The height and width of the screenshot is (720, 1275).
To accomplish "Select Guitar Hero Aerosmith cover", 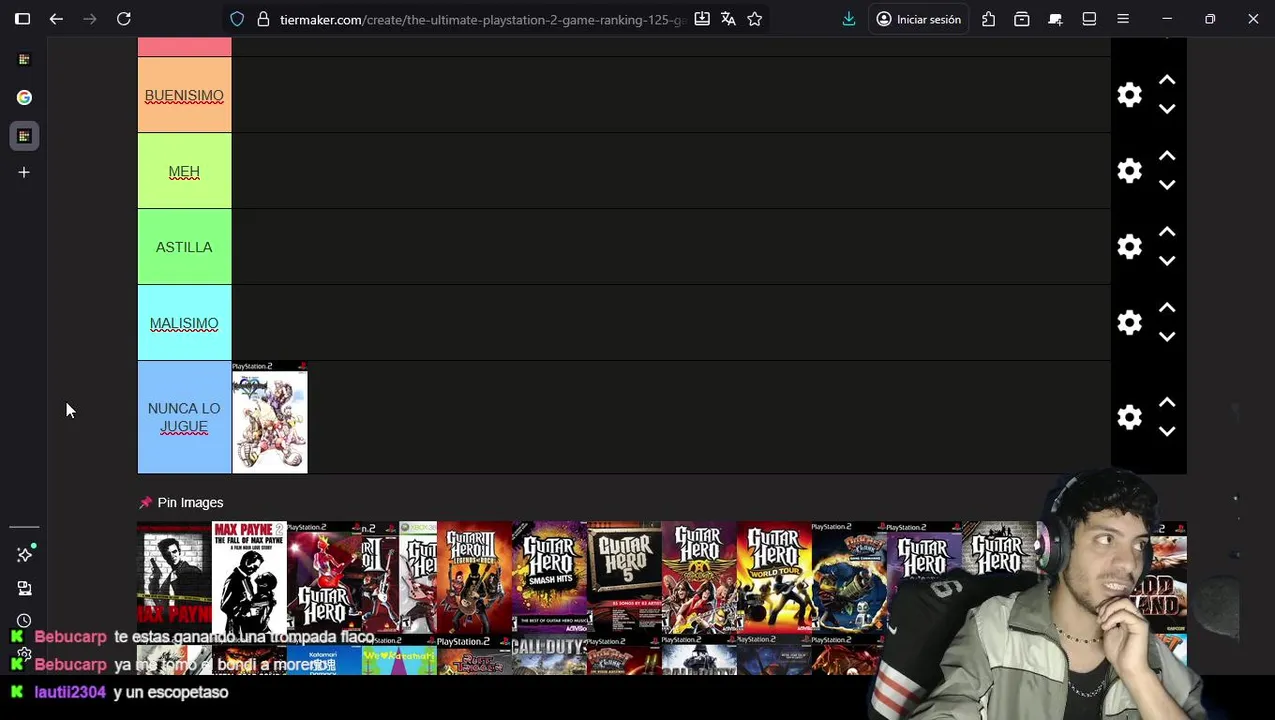I will (699, 577).
